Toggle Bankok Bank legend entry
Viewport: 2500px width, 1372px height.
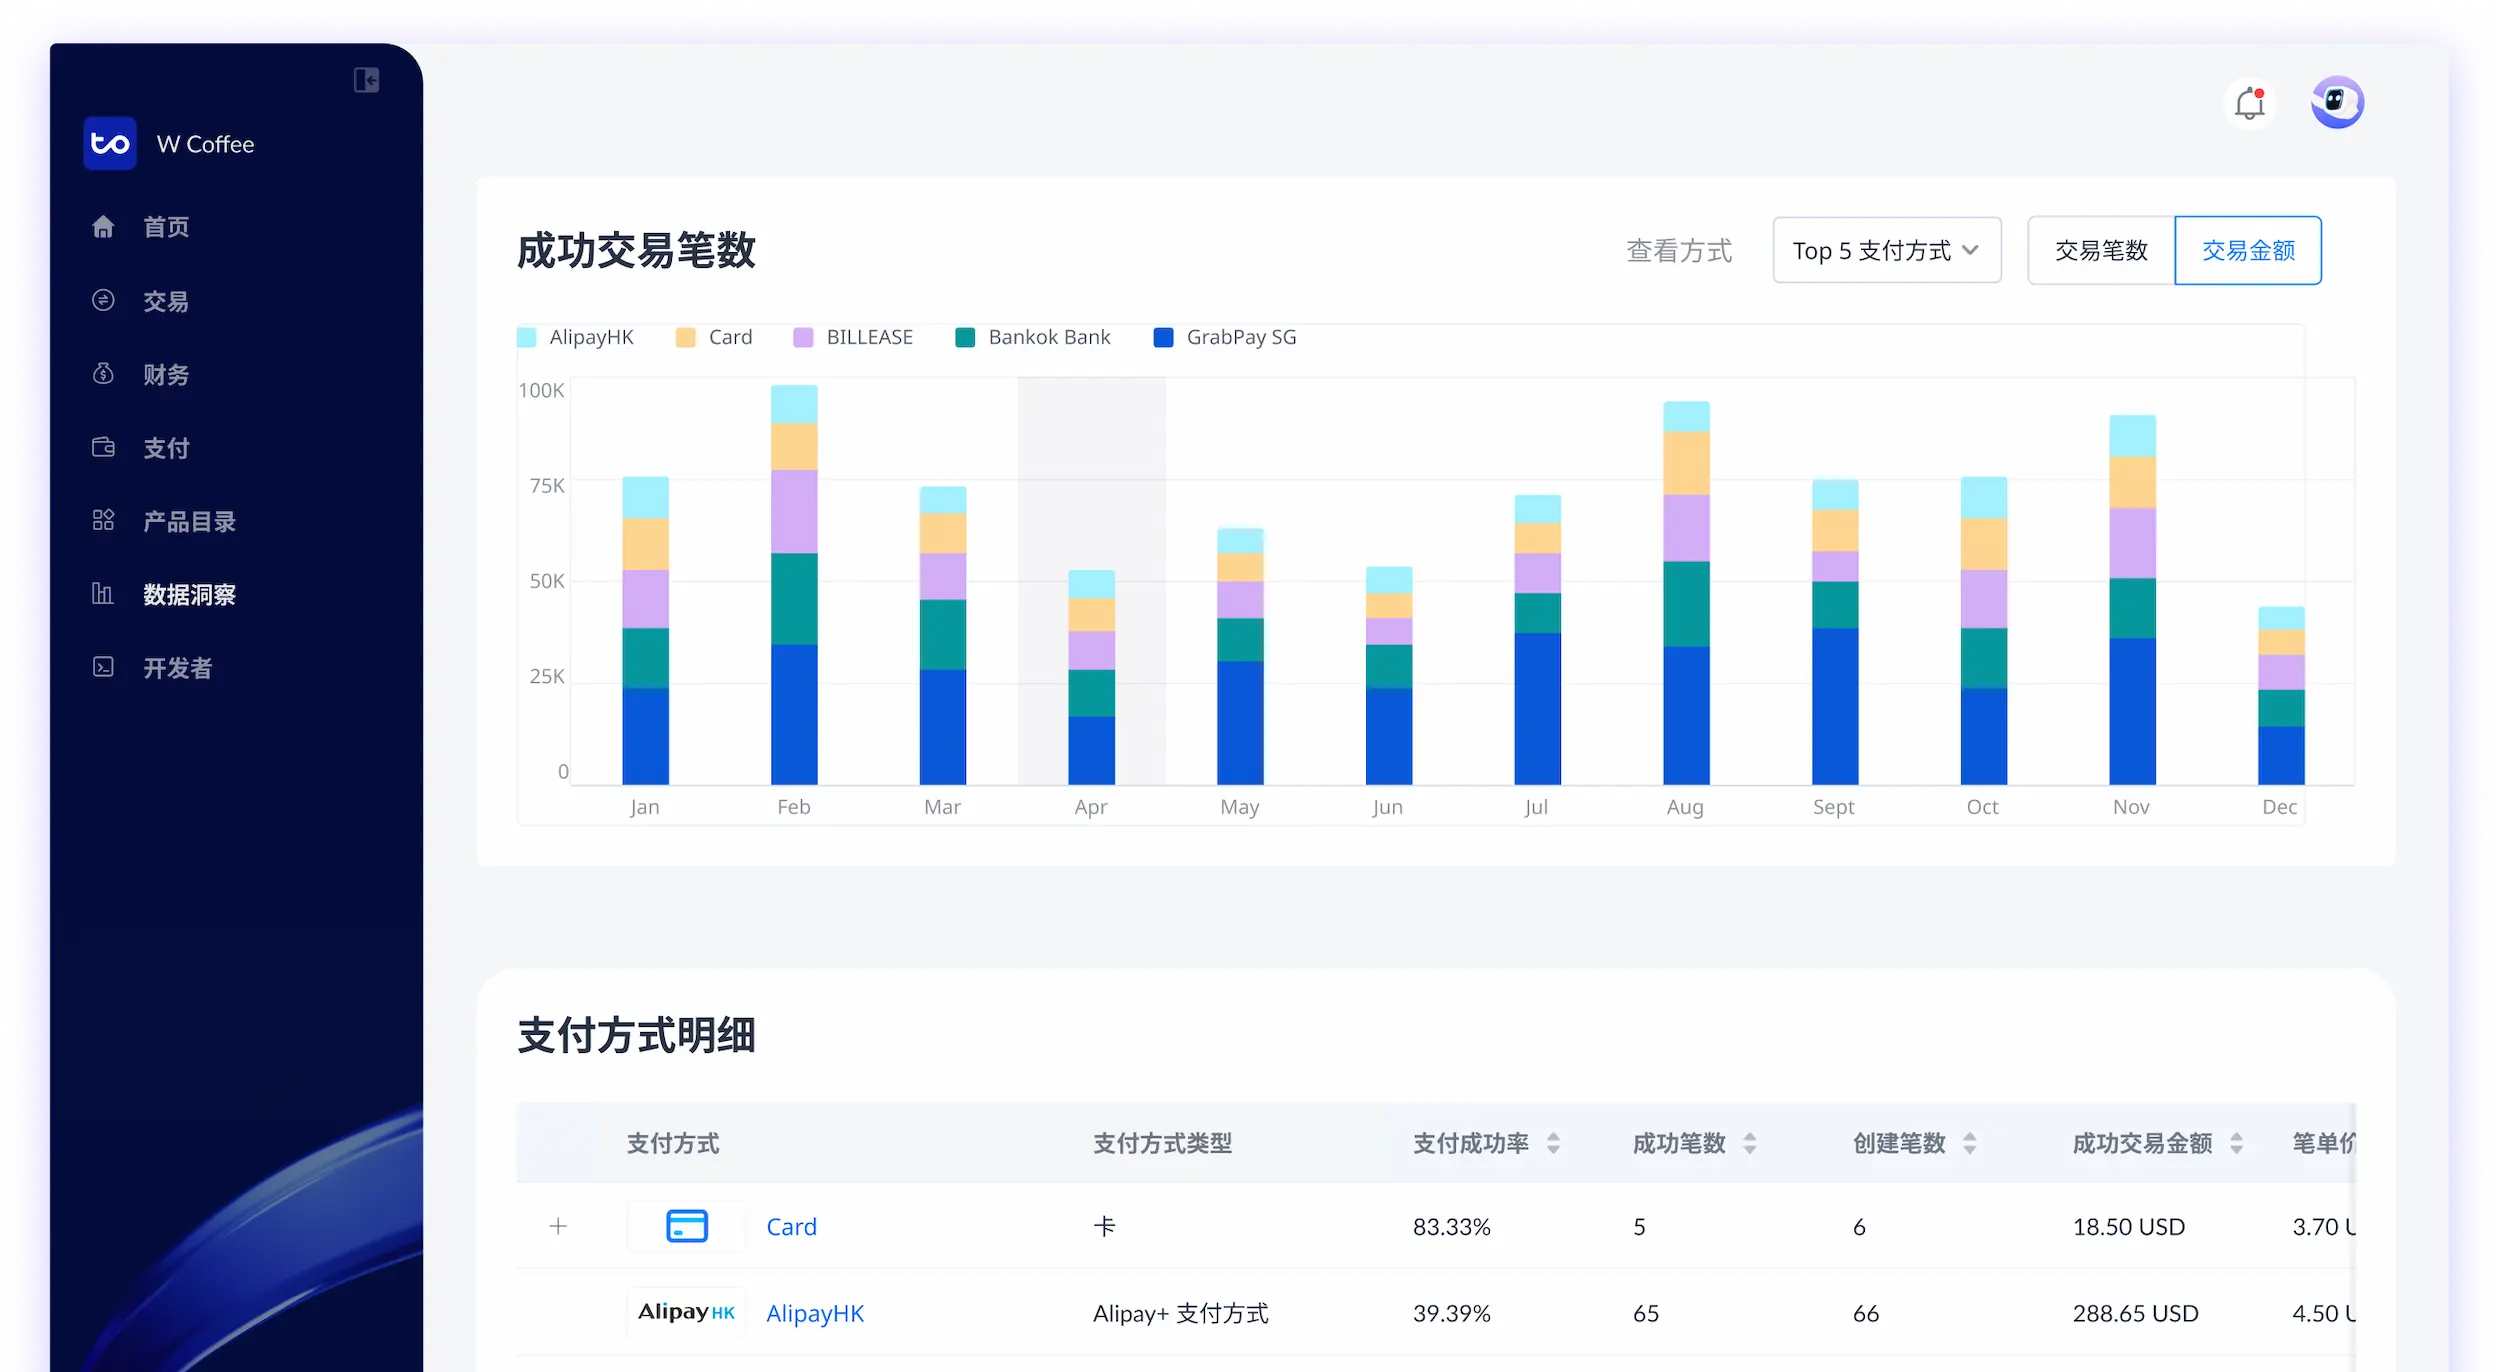point(1032,337)
